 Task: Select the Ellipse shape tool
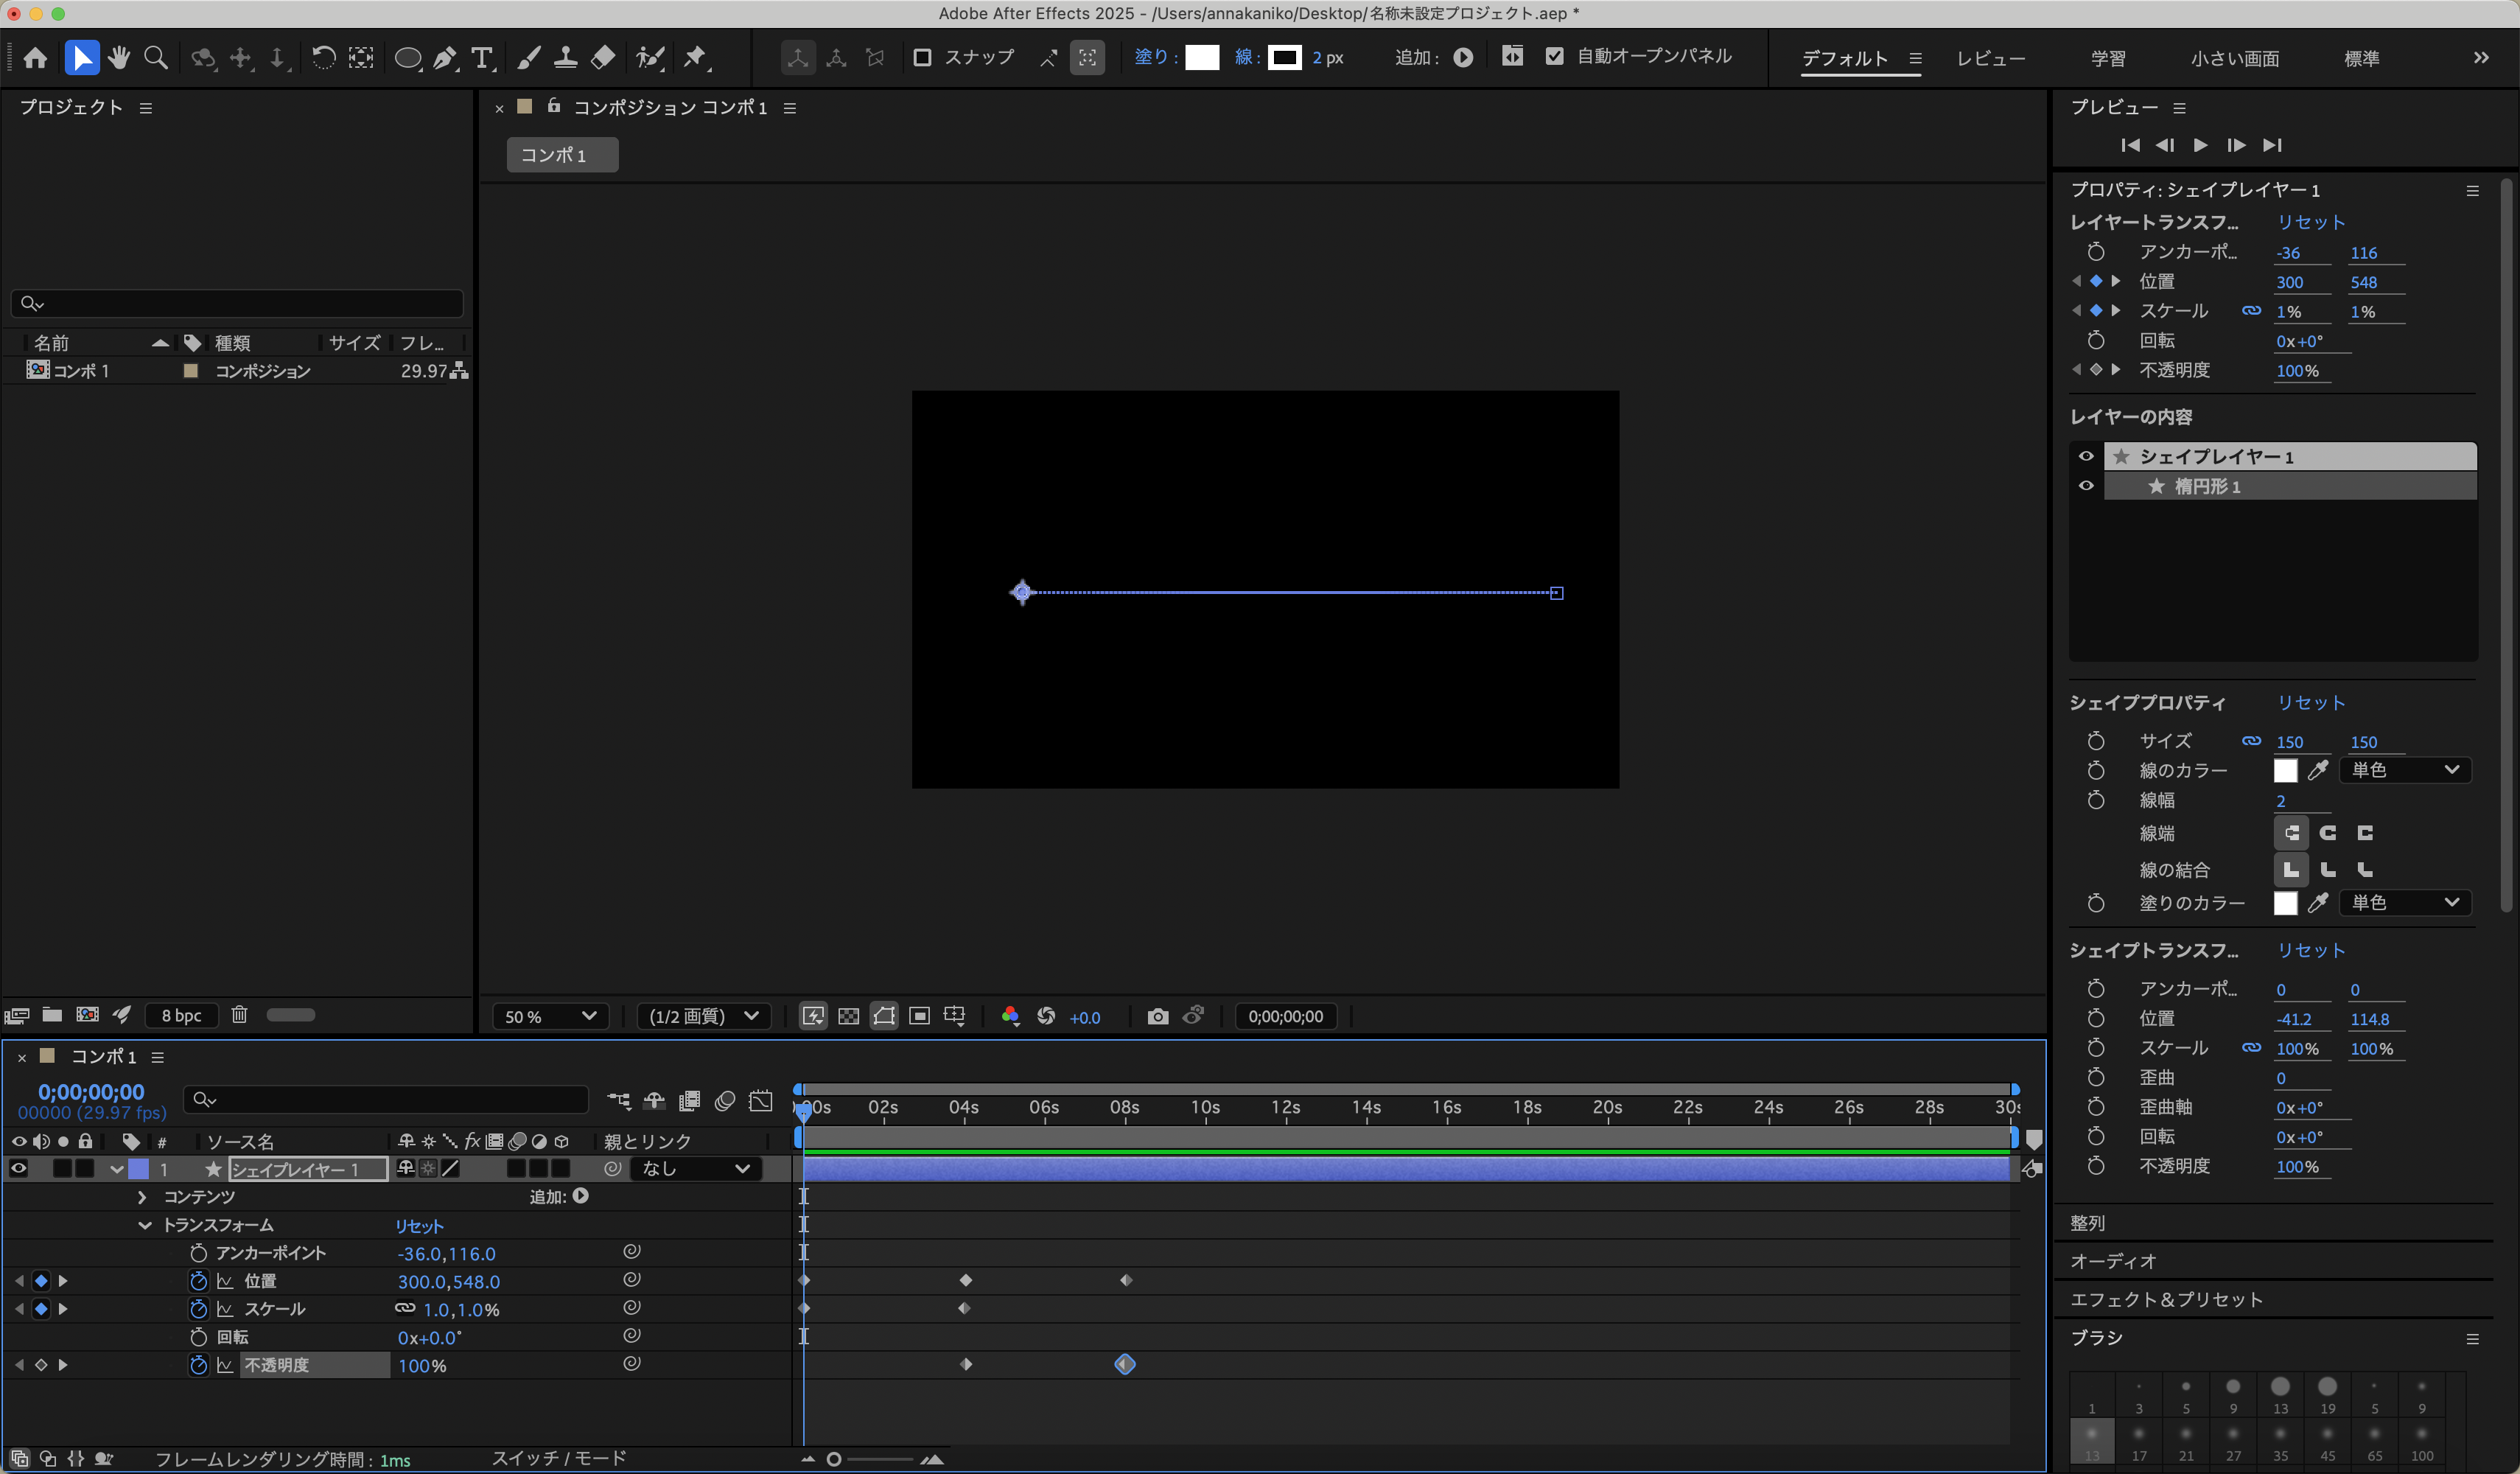coord(408,58)
